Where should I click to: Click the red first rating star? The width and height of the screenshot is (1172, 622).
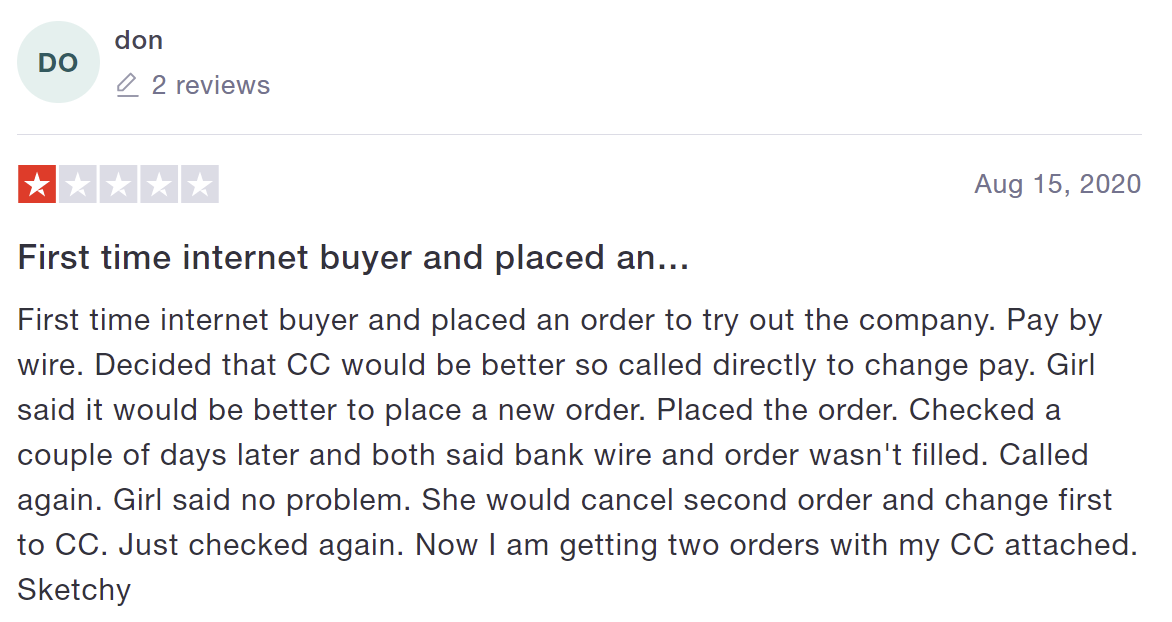point(37,184)
